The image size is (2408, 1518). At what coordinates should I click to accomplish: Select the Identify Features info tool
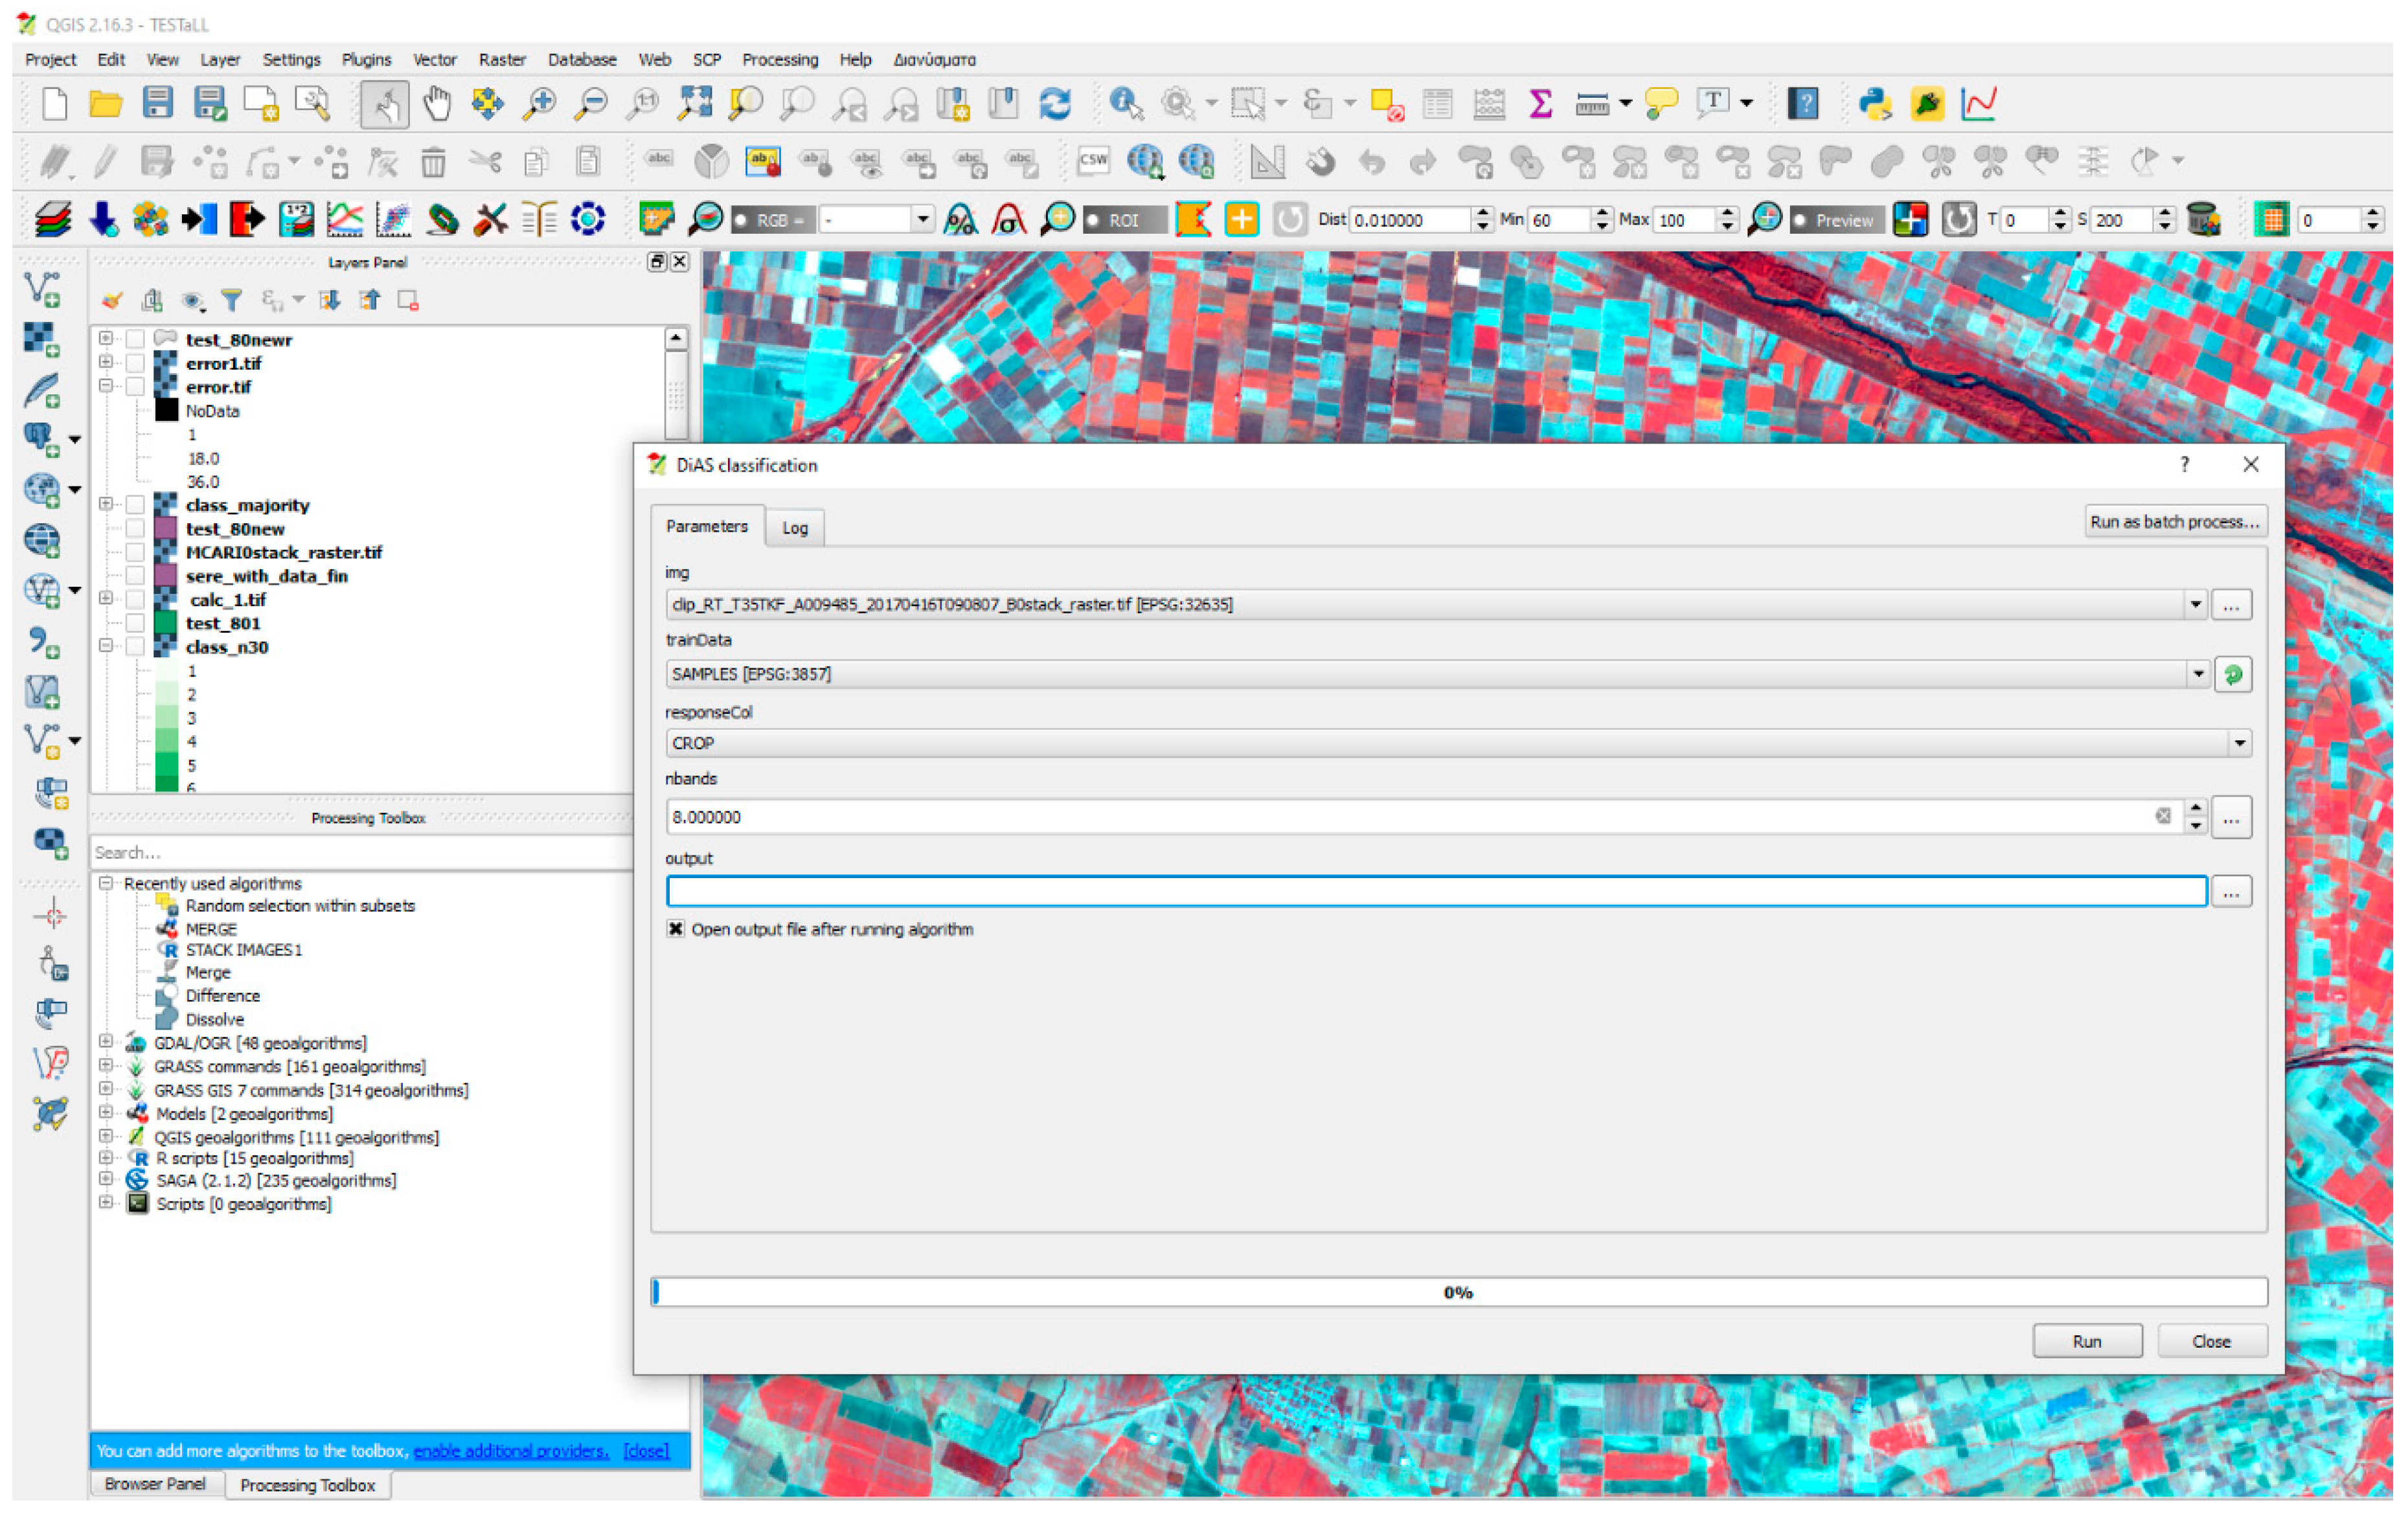point(1126,103)
